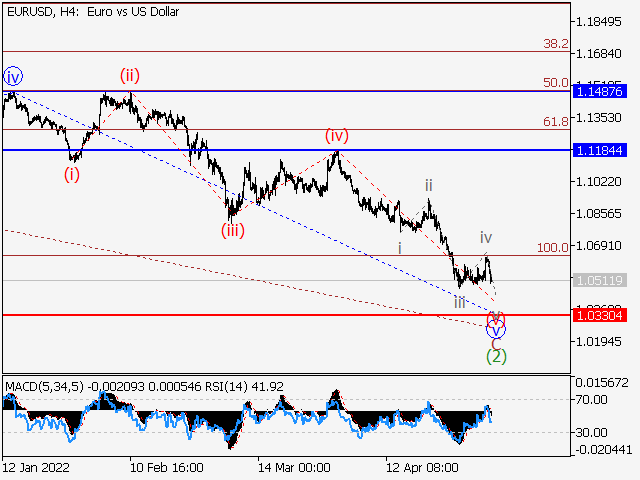Click the gray 1.05119 current price tag
The width and height of the screenshot is (640, 480).
tap(600, 280)
